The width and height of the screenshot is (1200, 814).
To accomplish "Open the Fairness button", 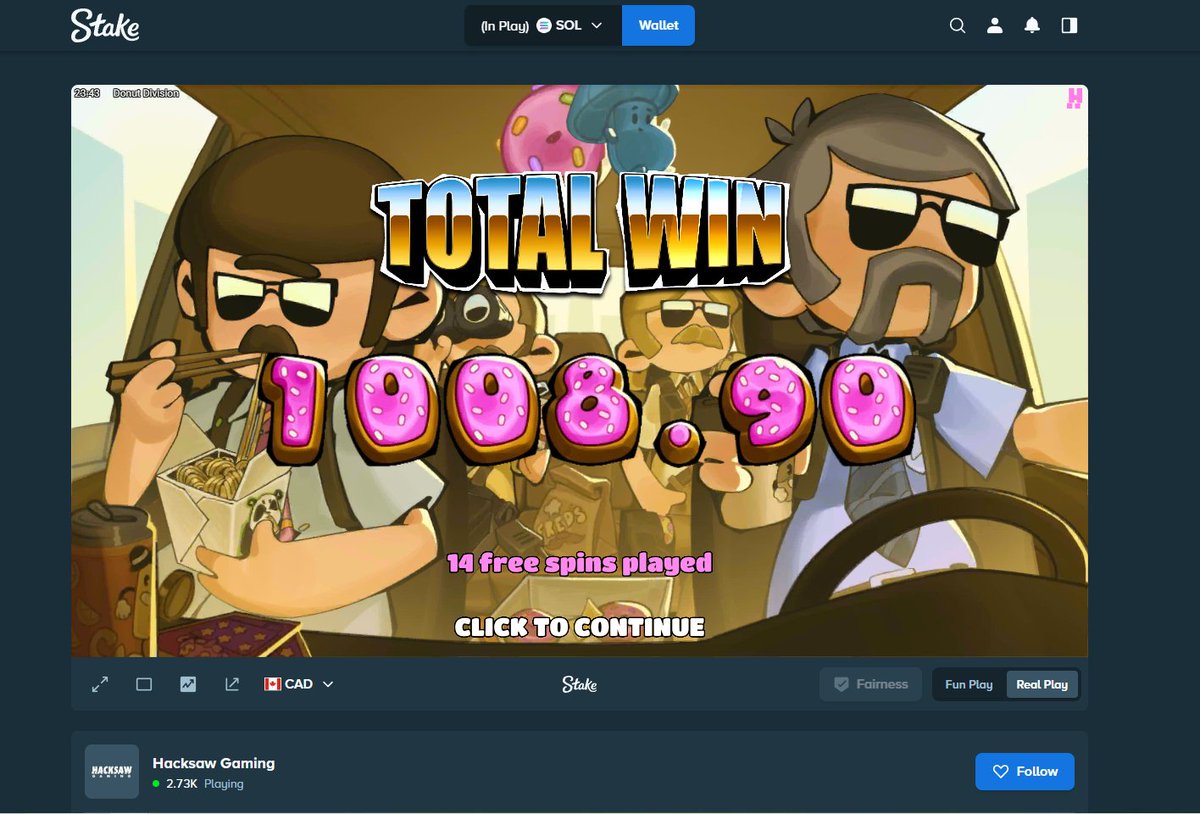I will 871,685.
